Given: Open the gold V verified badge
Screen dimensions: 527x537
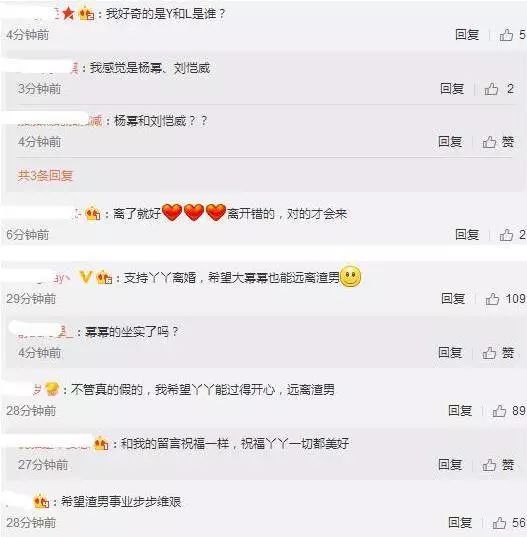Looking at the screenshot, I should point(85,277).
